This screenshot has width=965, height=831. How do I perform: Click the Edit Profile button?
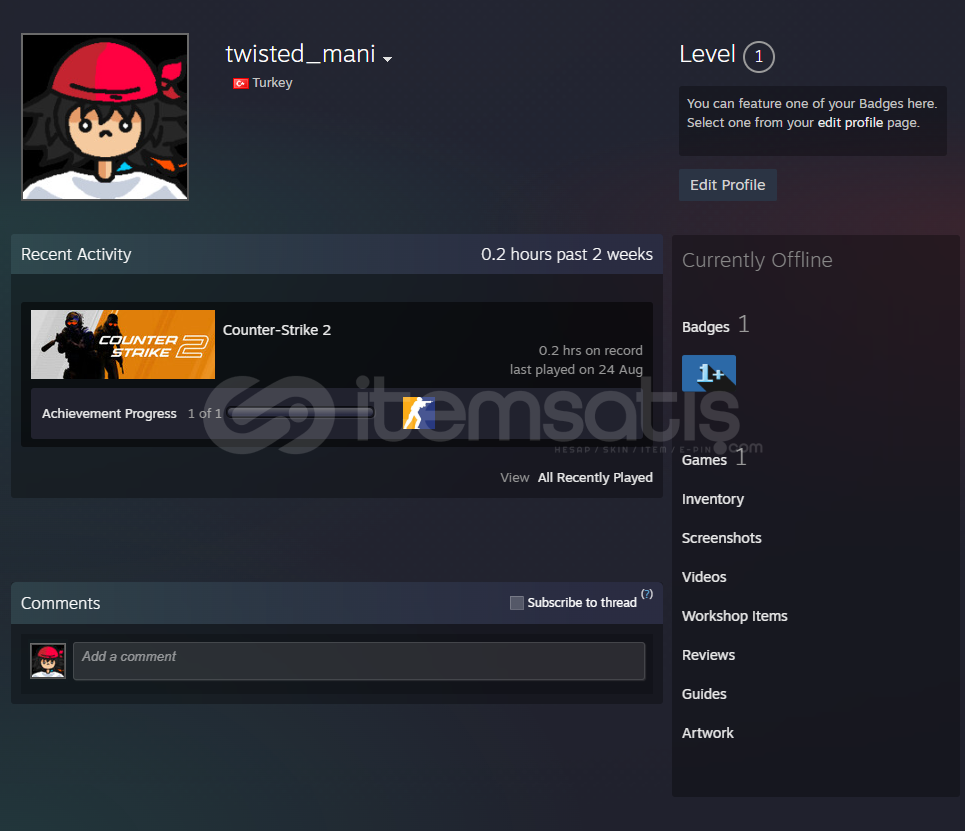(727, 185)
